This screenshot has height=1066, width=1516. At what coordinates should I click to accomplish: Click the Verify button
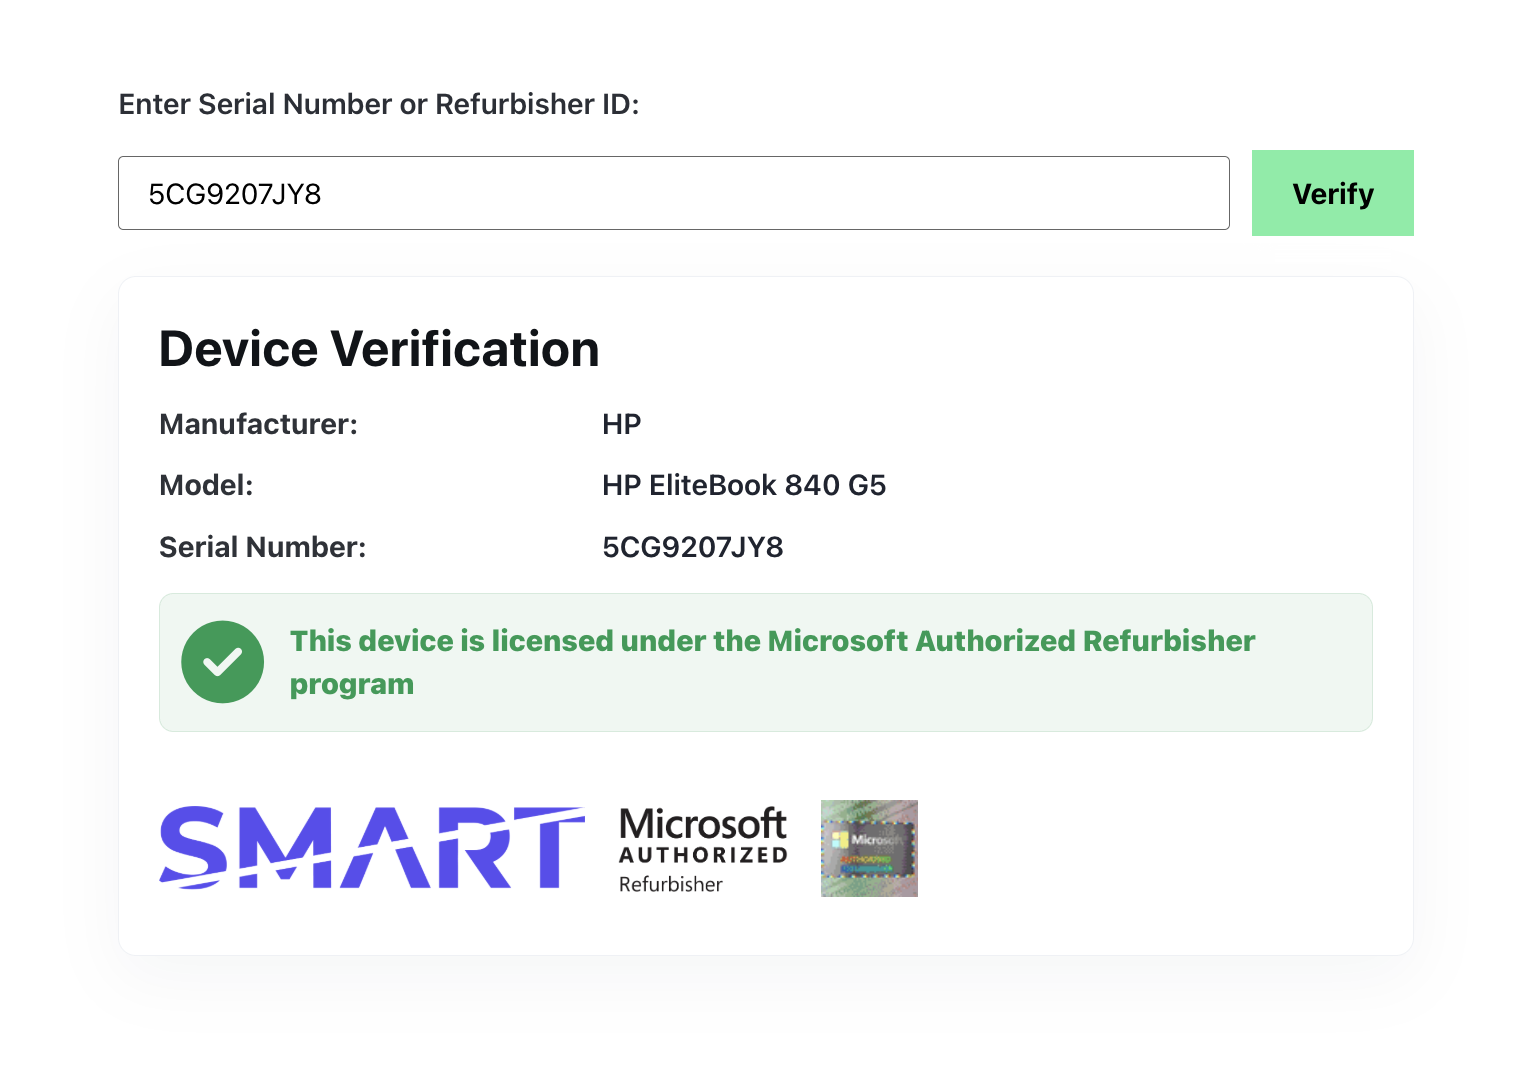[x=1332, y=192]
